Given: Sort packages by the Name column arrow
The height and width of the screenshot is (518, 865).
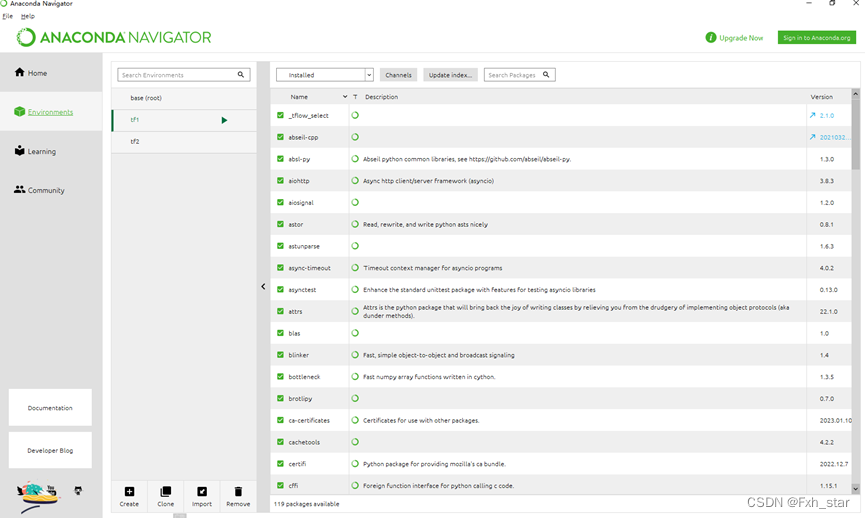Looking at the screenshot, I should 345,97.
